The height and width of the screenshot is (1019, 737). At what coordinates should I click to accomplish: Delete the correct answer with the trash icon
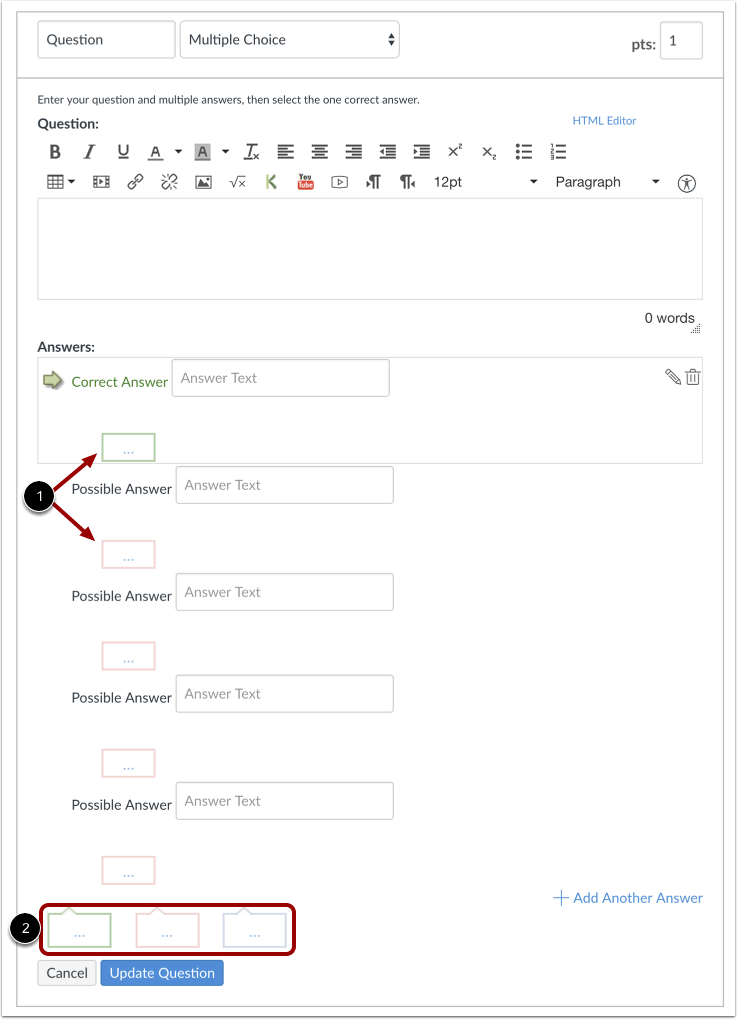tap(693, 377)
